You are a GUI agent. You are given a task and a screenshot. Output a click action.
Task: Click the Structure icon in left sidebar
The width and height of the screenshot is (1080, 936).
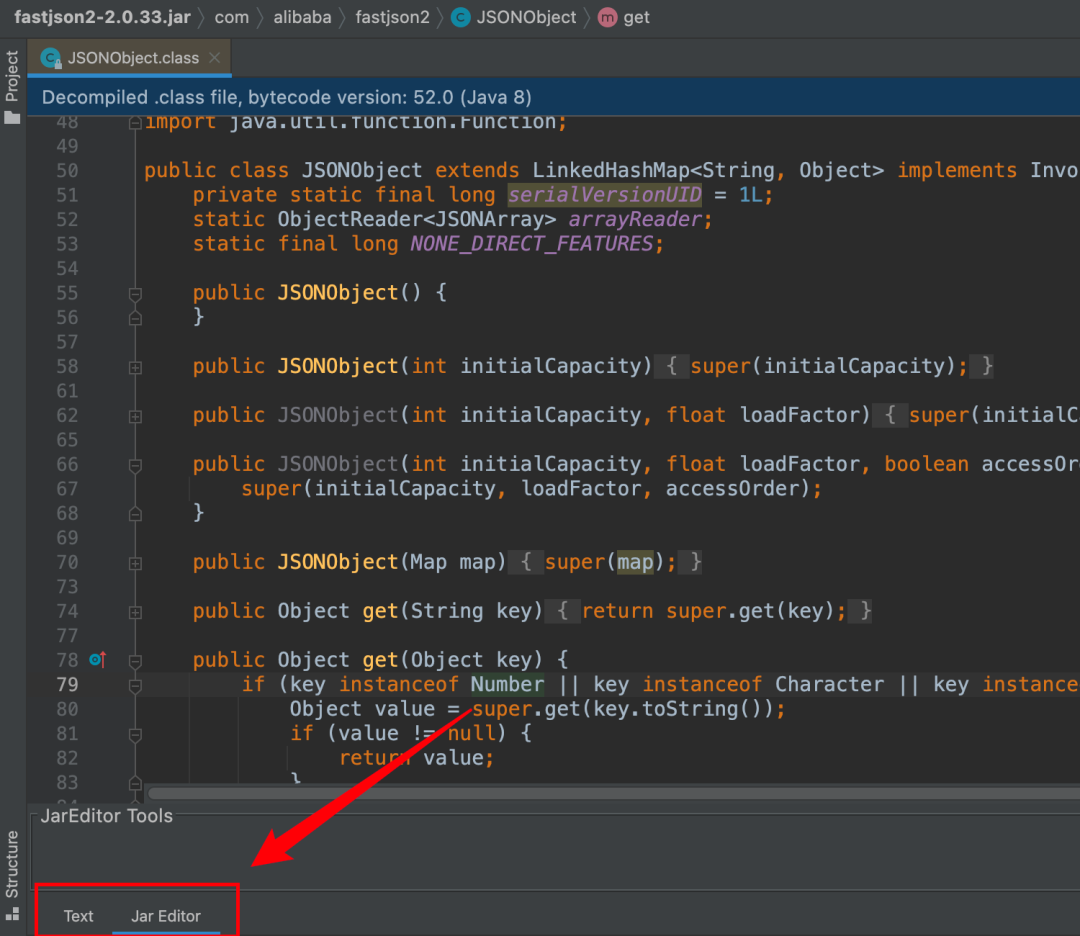click(12, 915)
